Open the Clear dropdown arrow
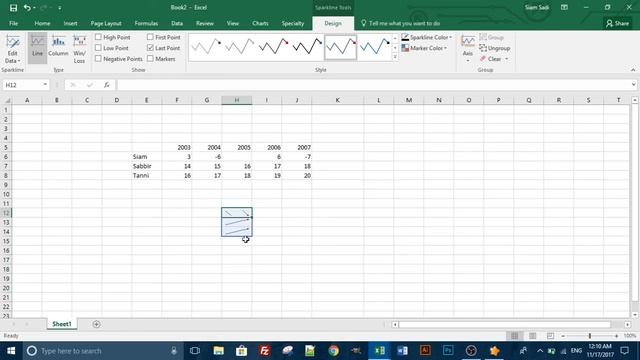The height and width of the screenshot is (360, 640). (507, 59)
